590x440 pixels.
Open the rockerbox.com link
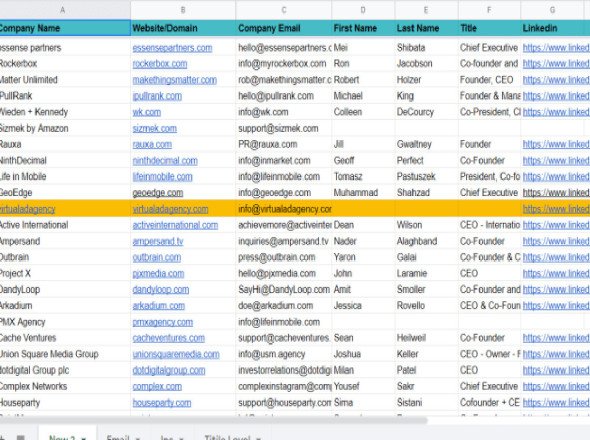tap(160, 64)
